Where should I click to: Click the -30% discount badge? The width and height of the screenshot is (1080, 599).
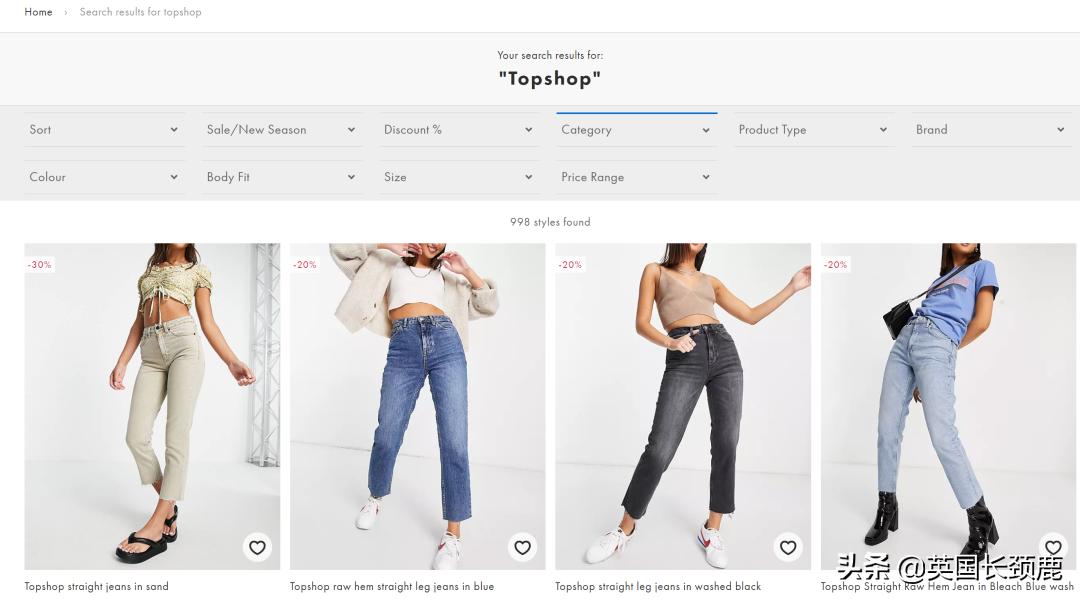(x=39, y=264)
